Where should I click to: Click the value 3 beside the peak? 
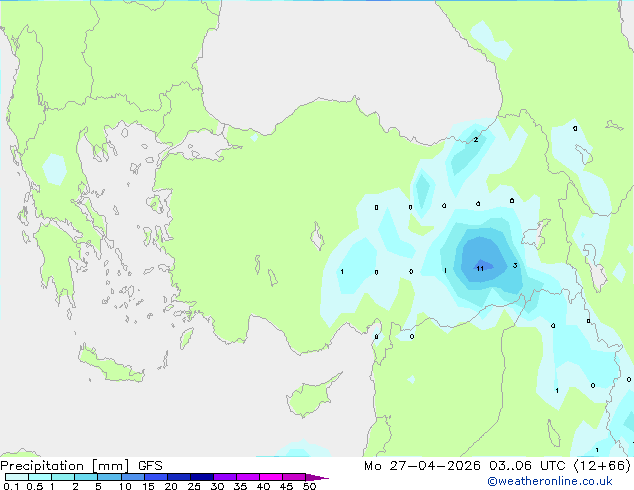[x=515, y=266]
